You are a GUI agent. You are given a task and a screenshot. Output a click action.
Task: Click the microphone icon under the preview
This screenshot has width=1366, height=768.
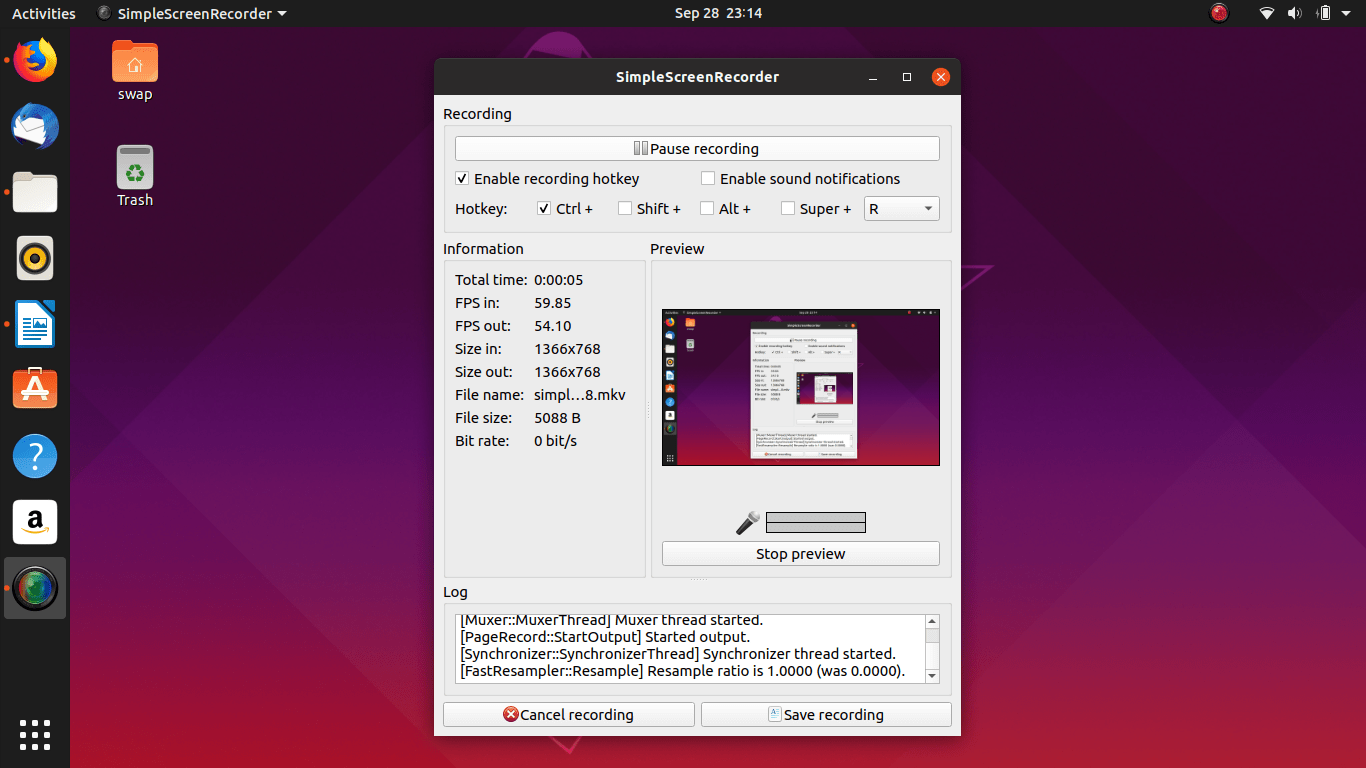[748, 523]
